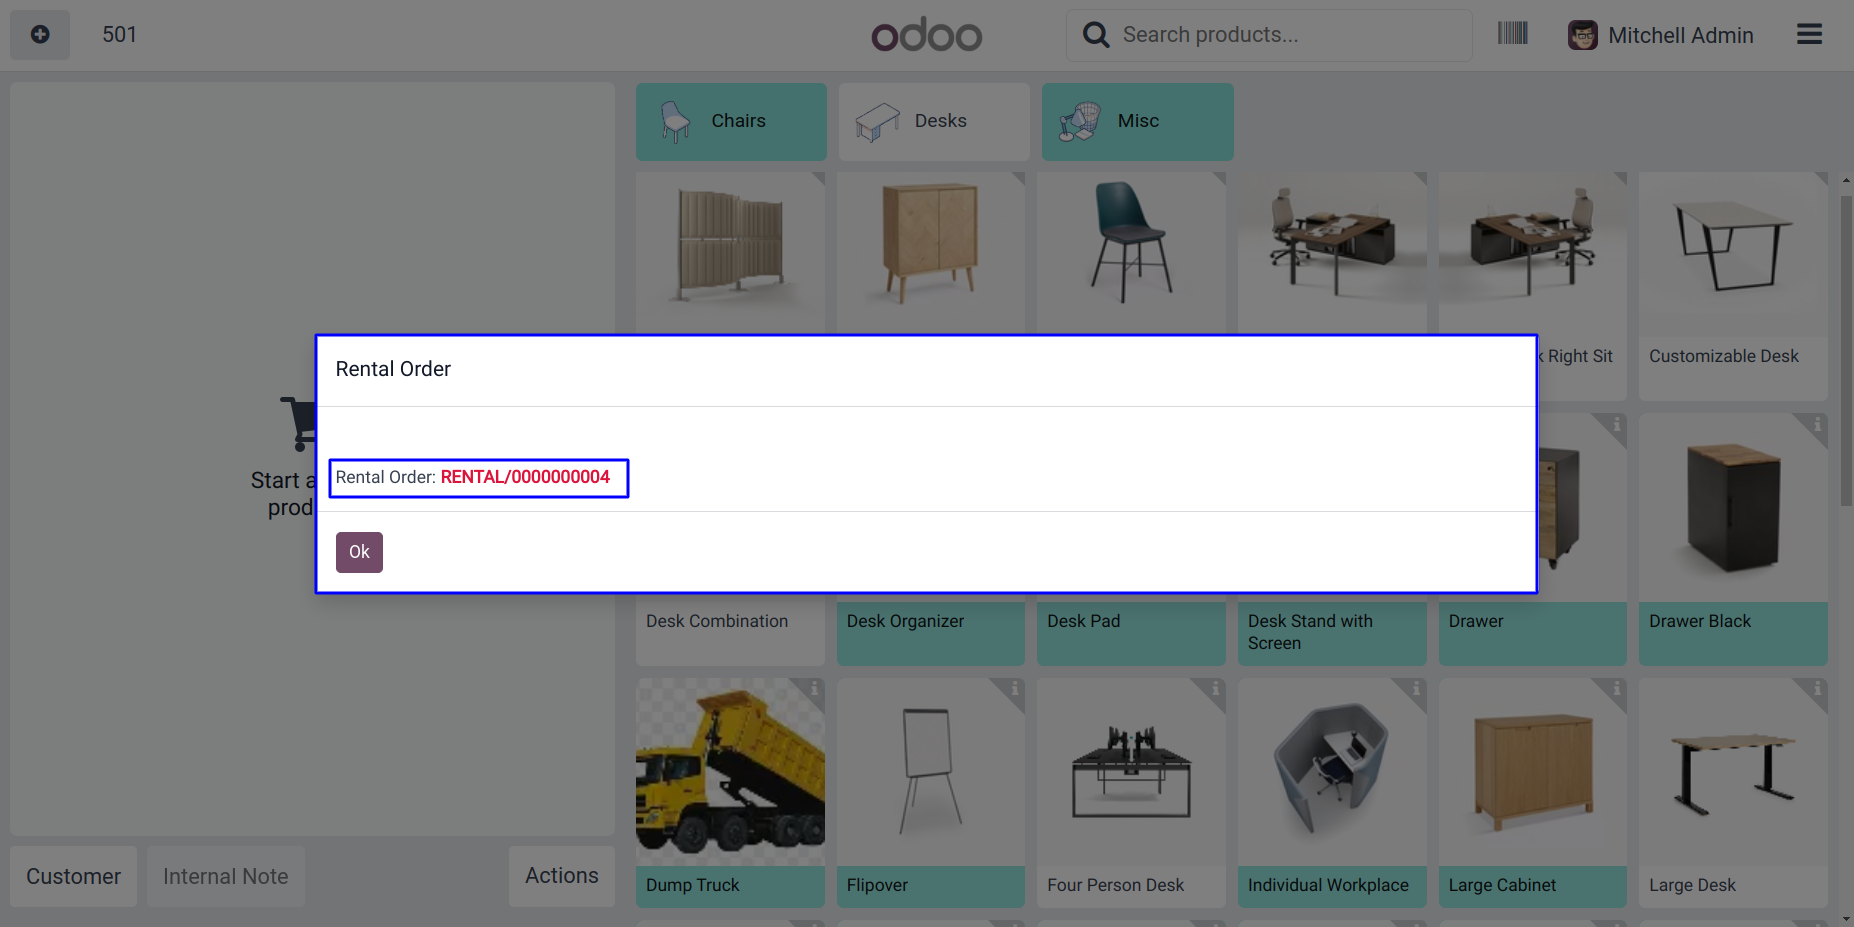
Task: Select the Chairs category
Action: 731,122
